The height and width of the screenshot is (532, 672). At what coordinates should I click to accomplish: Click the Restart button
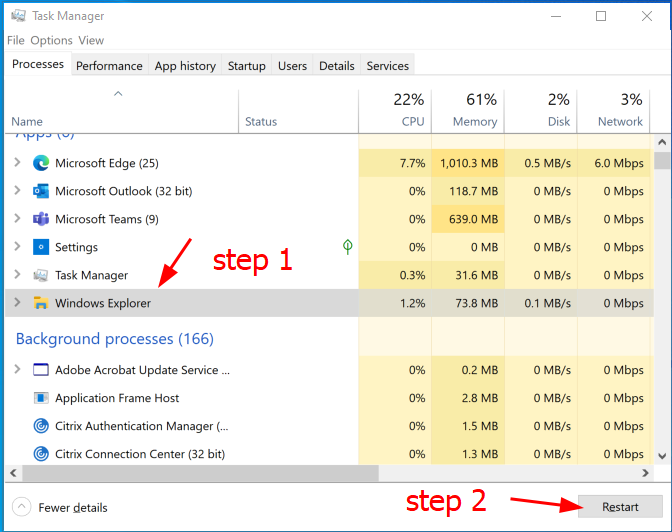coord(620,507)
